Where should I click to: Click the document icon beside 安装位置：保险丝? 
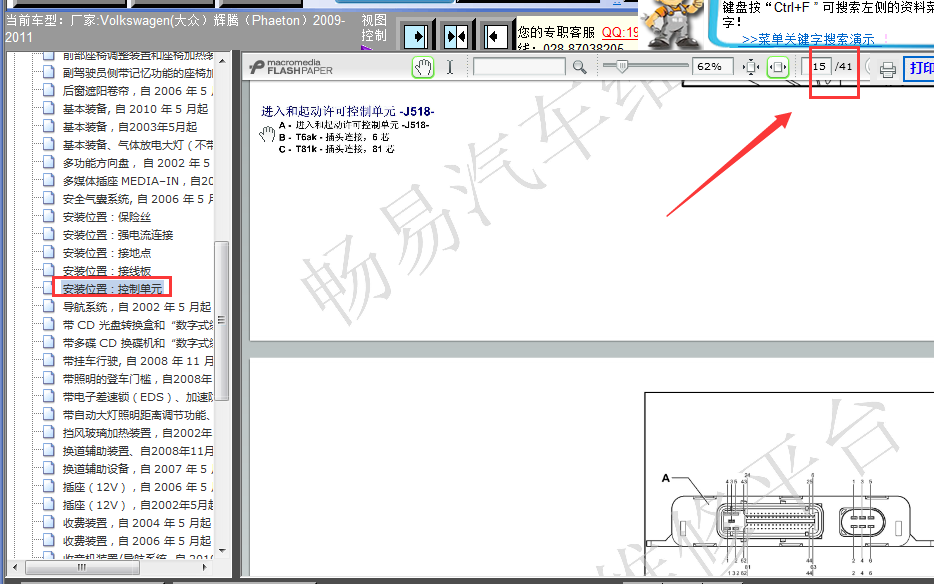49,216
